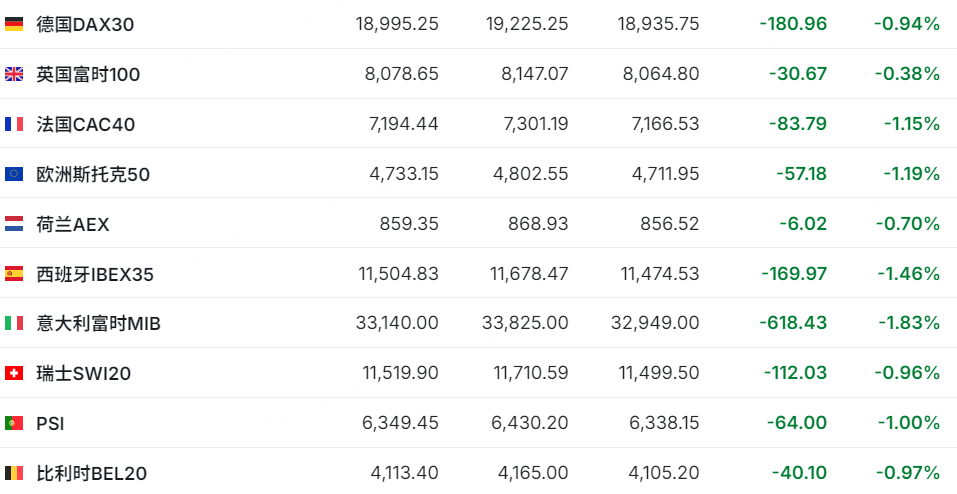Click the European Union flag icon

pos(14,174)
